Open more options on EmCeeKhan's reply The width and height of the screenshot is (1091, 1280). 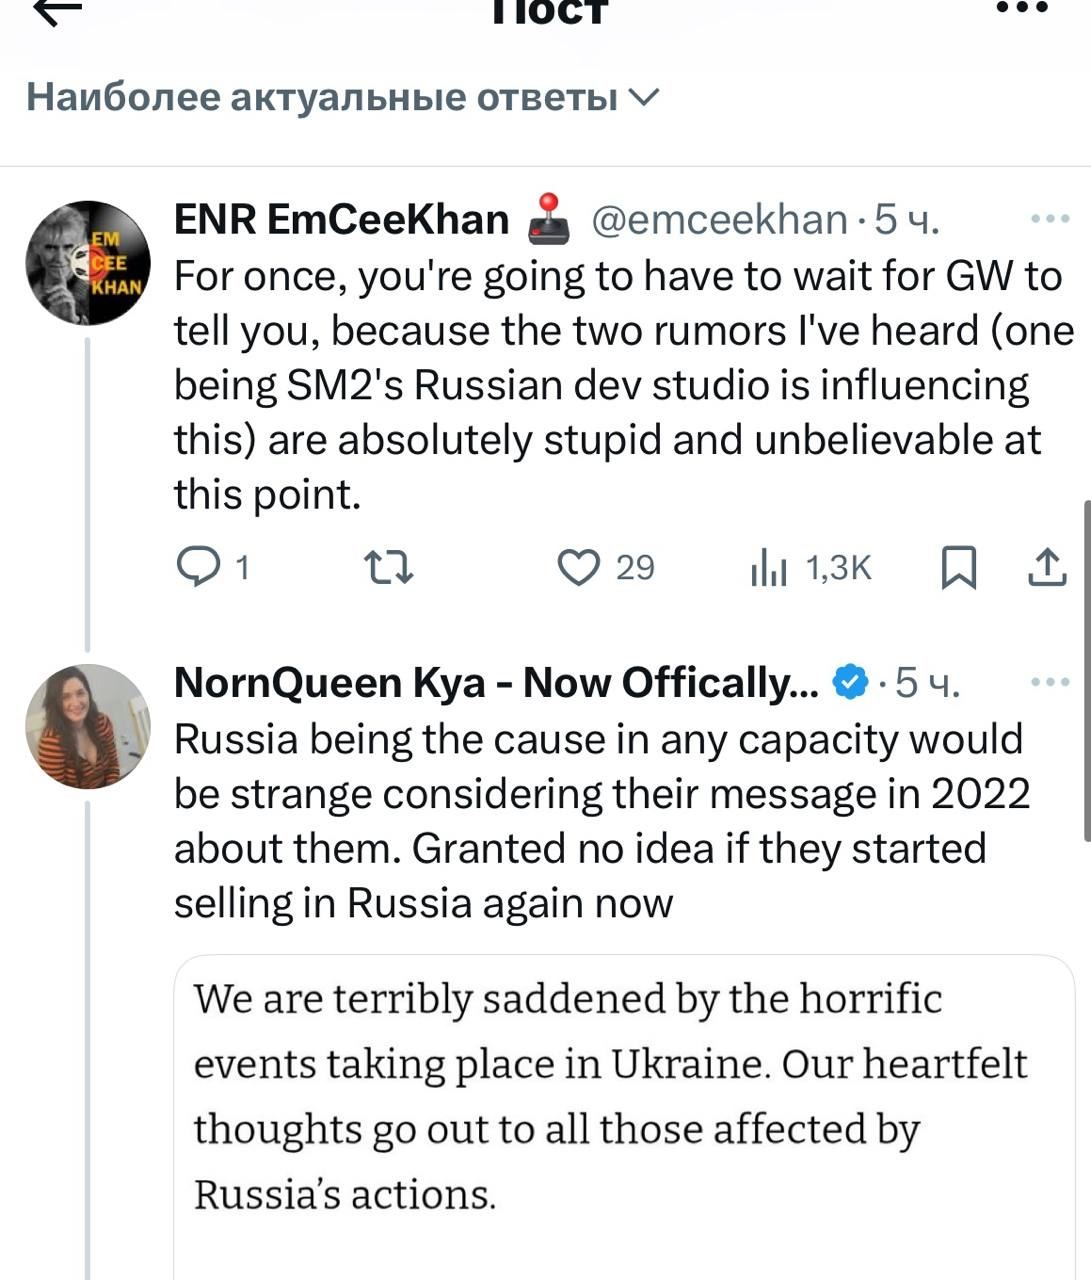[1049, 220]
